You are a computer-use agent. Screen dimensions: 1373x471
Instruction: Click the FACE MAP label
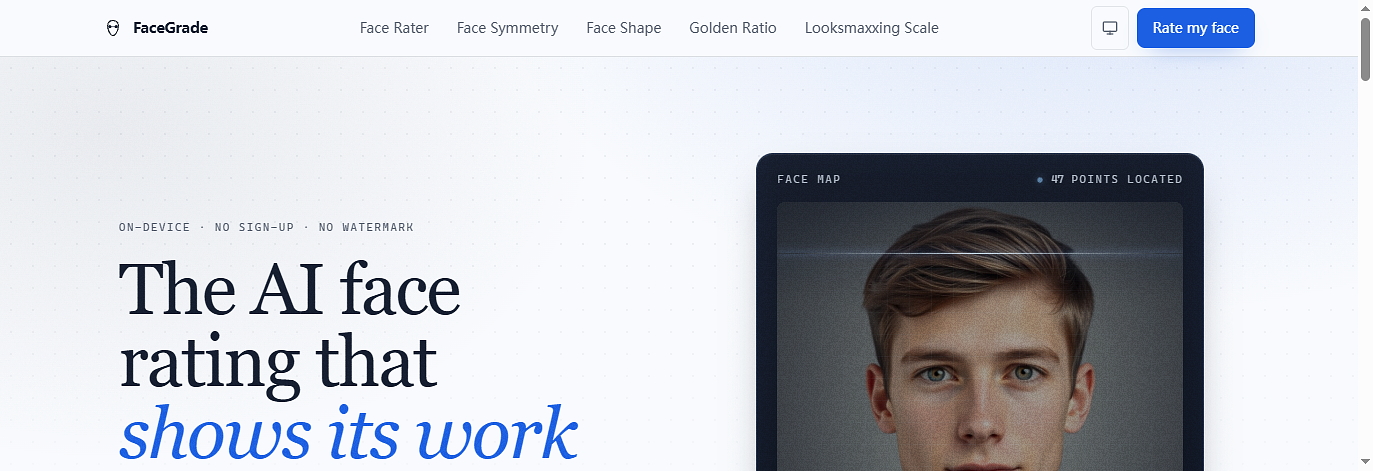coord(809,180)
